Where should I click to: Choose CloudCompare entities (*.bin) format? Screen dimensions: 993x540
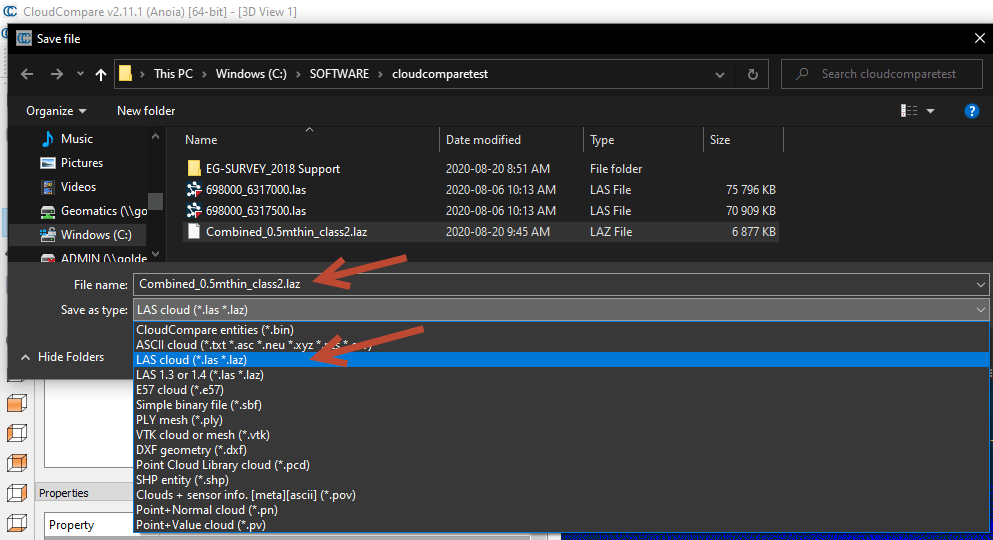562,330
